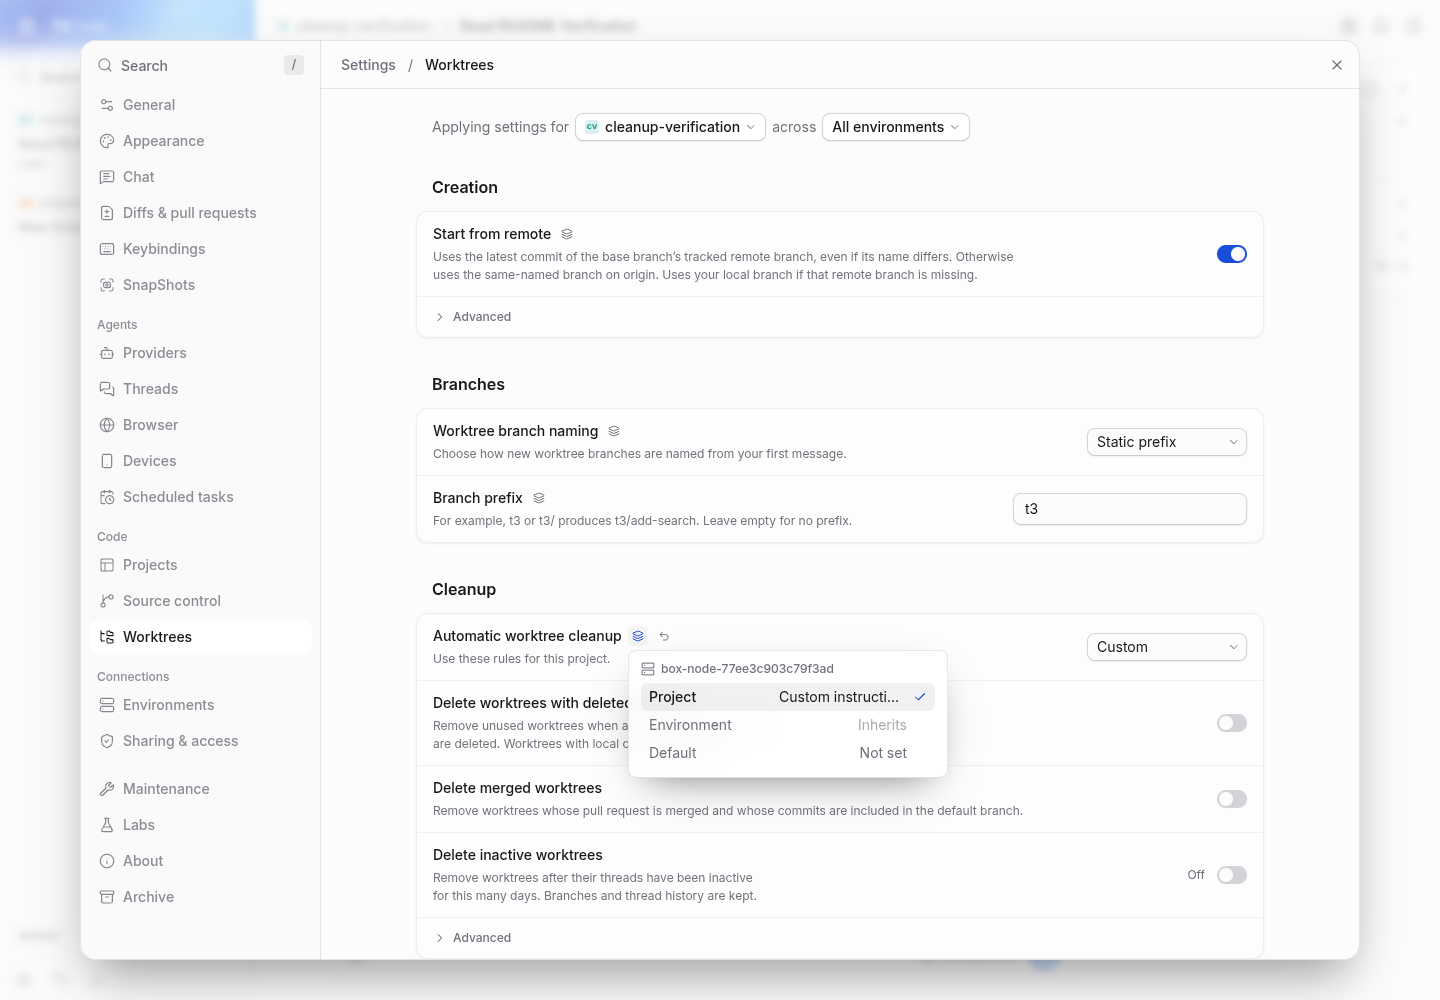Click the Scheduled tasks calendar icon
Image resolution: width=1440 pixels, height=1000 pixels.
(x=107, y=497)
